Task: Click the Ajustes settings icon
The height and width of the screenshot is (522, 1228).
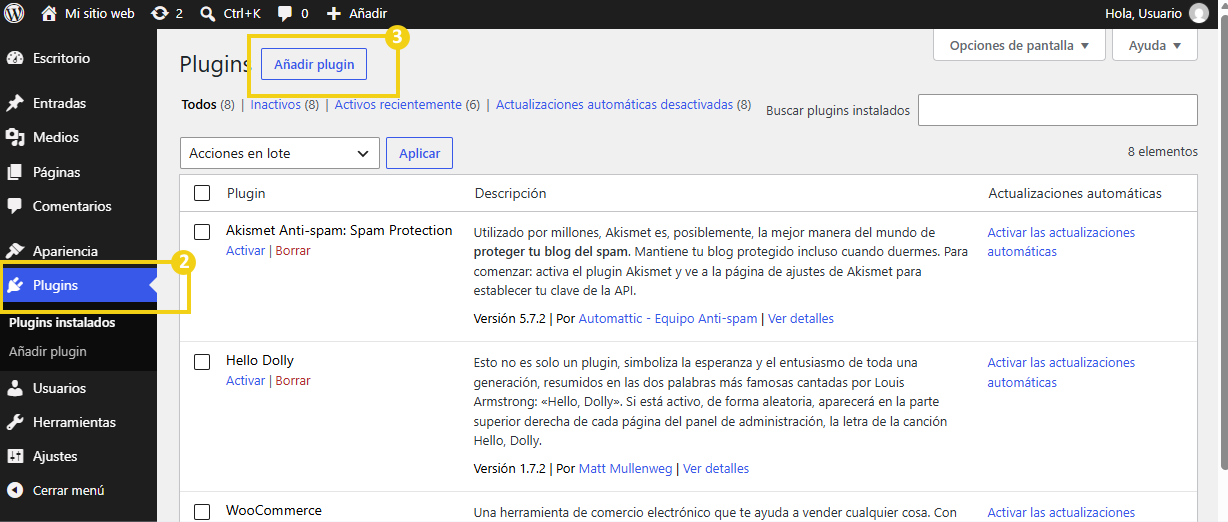Action: click(x=15, y=456)
